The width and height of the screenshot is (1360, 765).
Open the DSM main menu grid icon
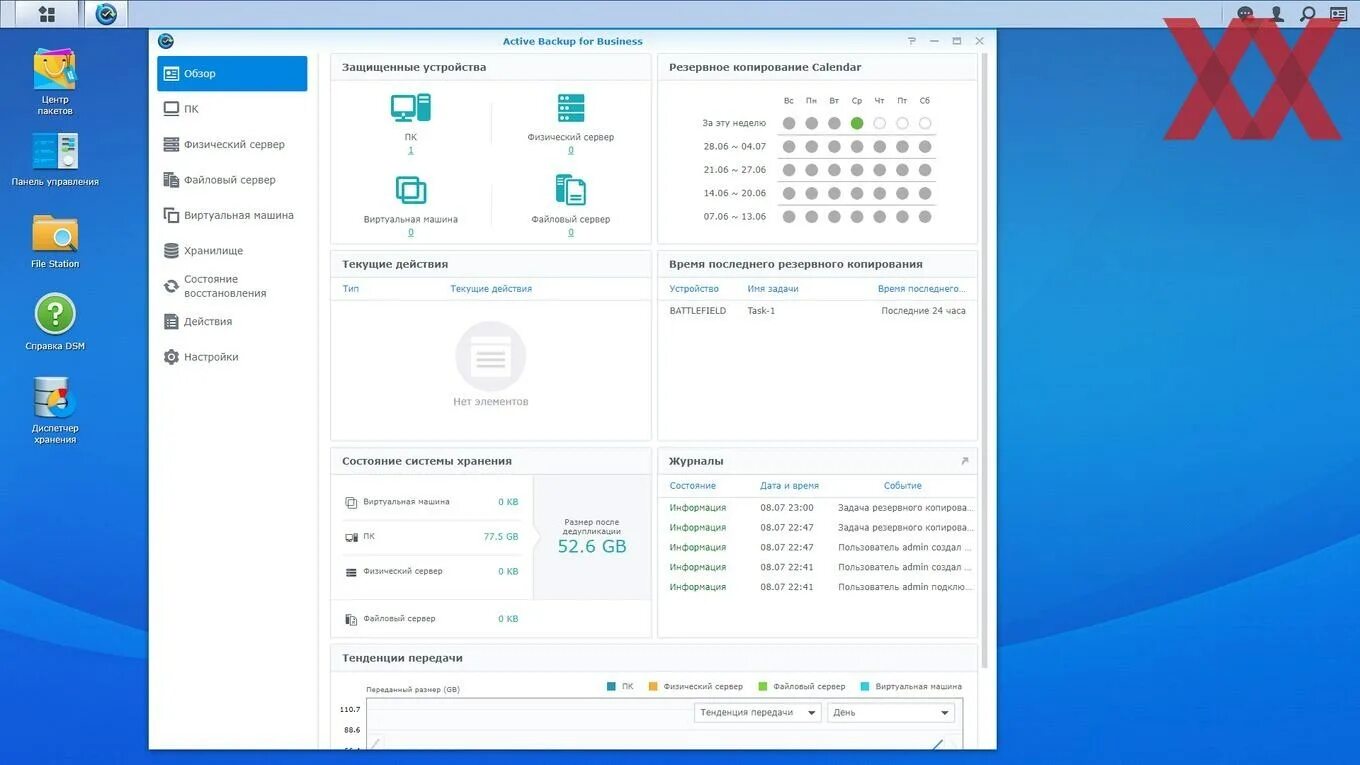(46, 14)
